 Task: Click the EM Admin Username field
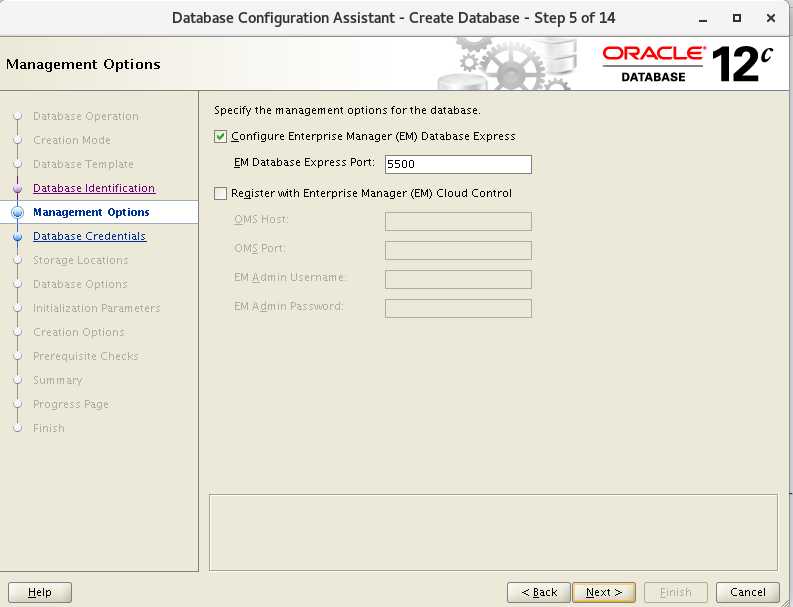click(458, 280)
